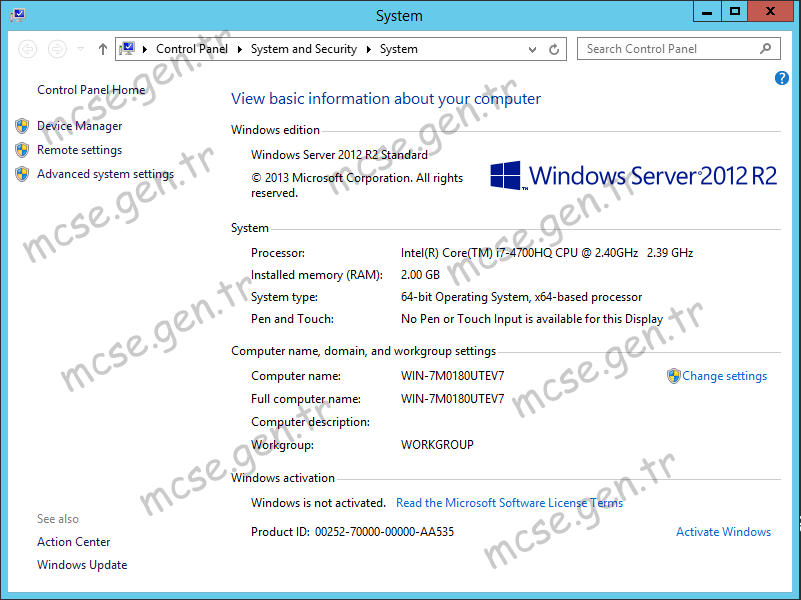
Task: Click the 'Windows is not activated.' text
Action: coord(318,503)
